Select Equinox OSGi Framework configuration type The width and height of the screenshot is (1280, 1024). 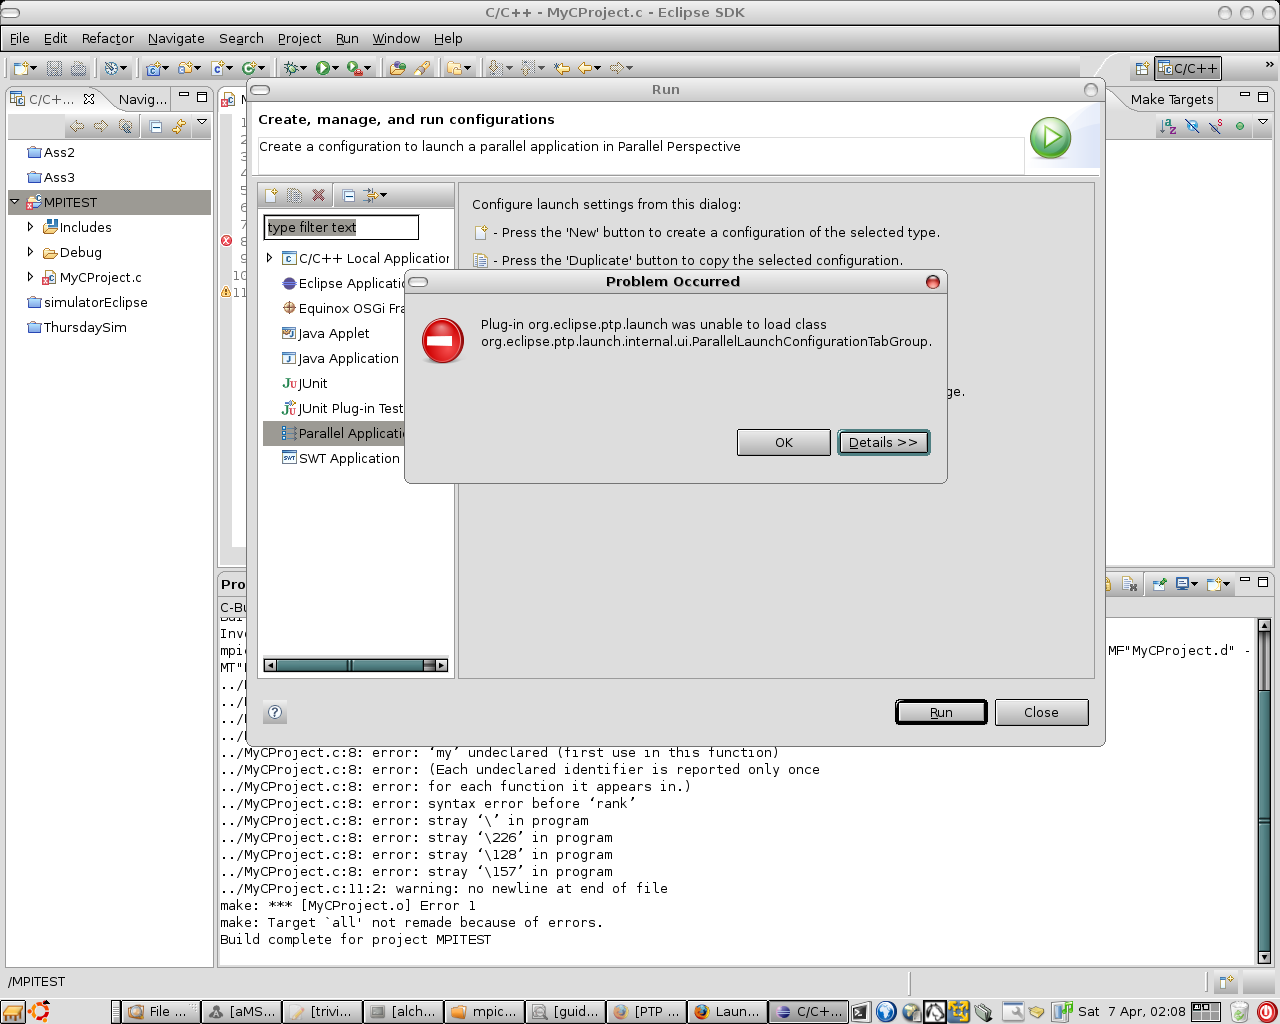(343, 308)
